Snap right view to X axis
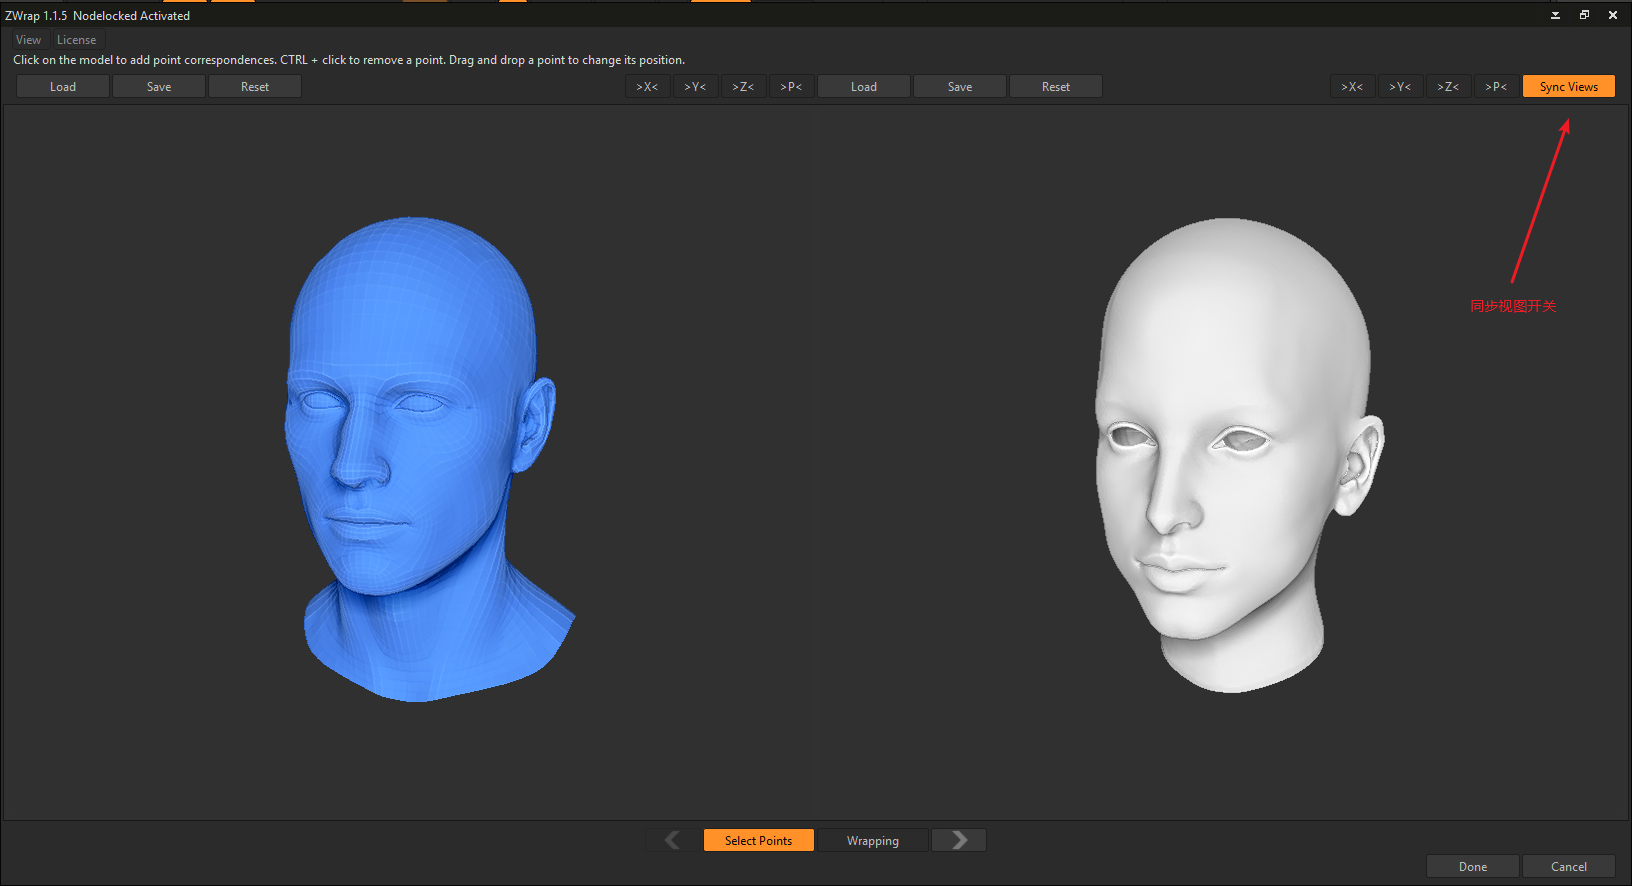Screen dimensions: 1632x886 [1352, 87]
